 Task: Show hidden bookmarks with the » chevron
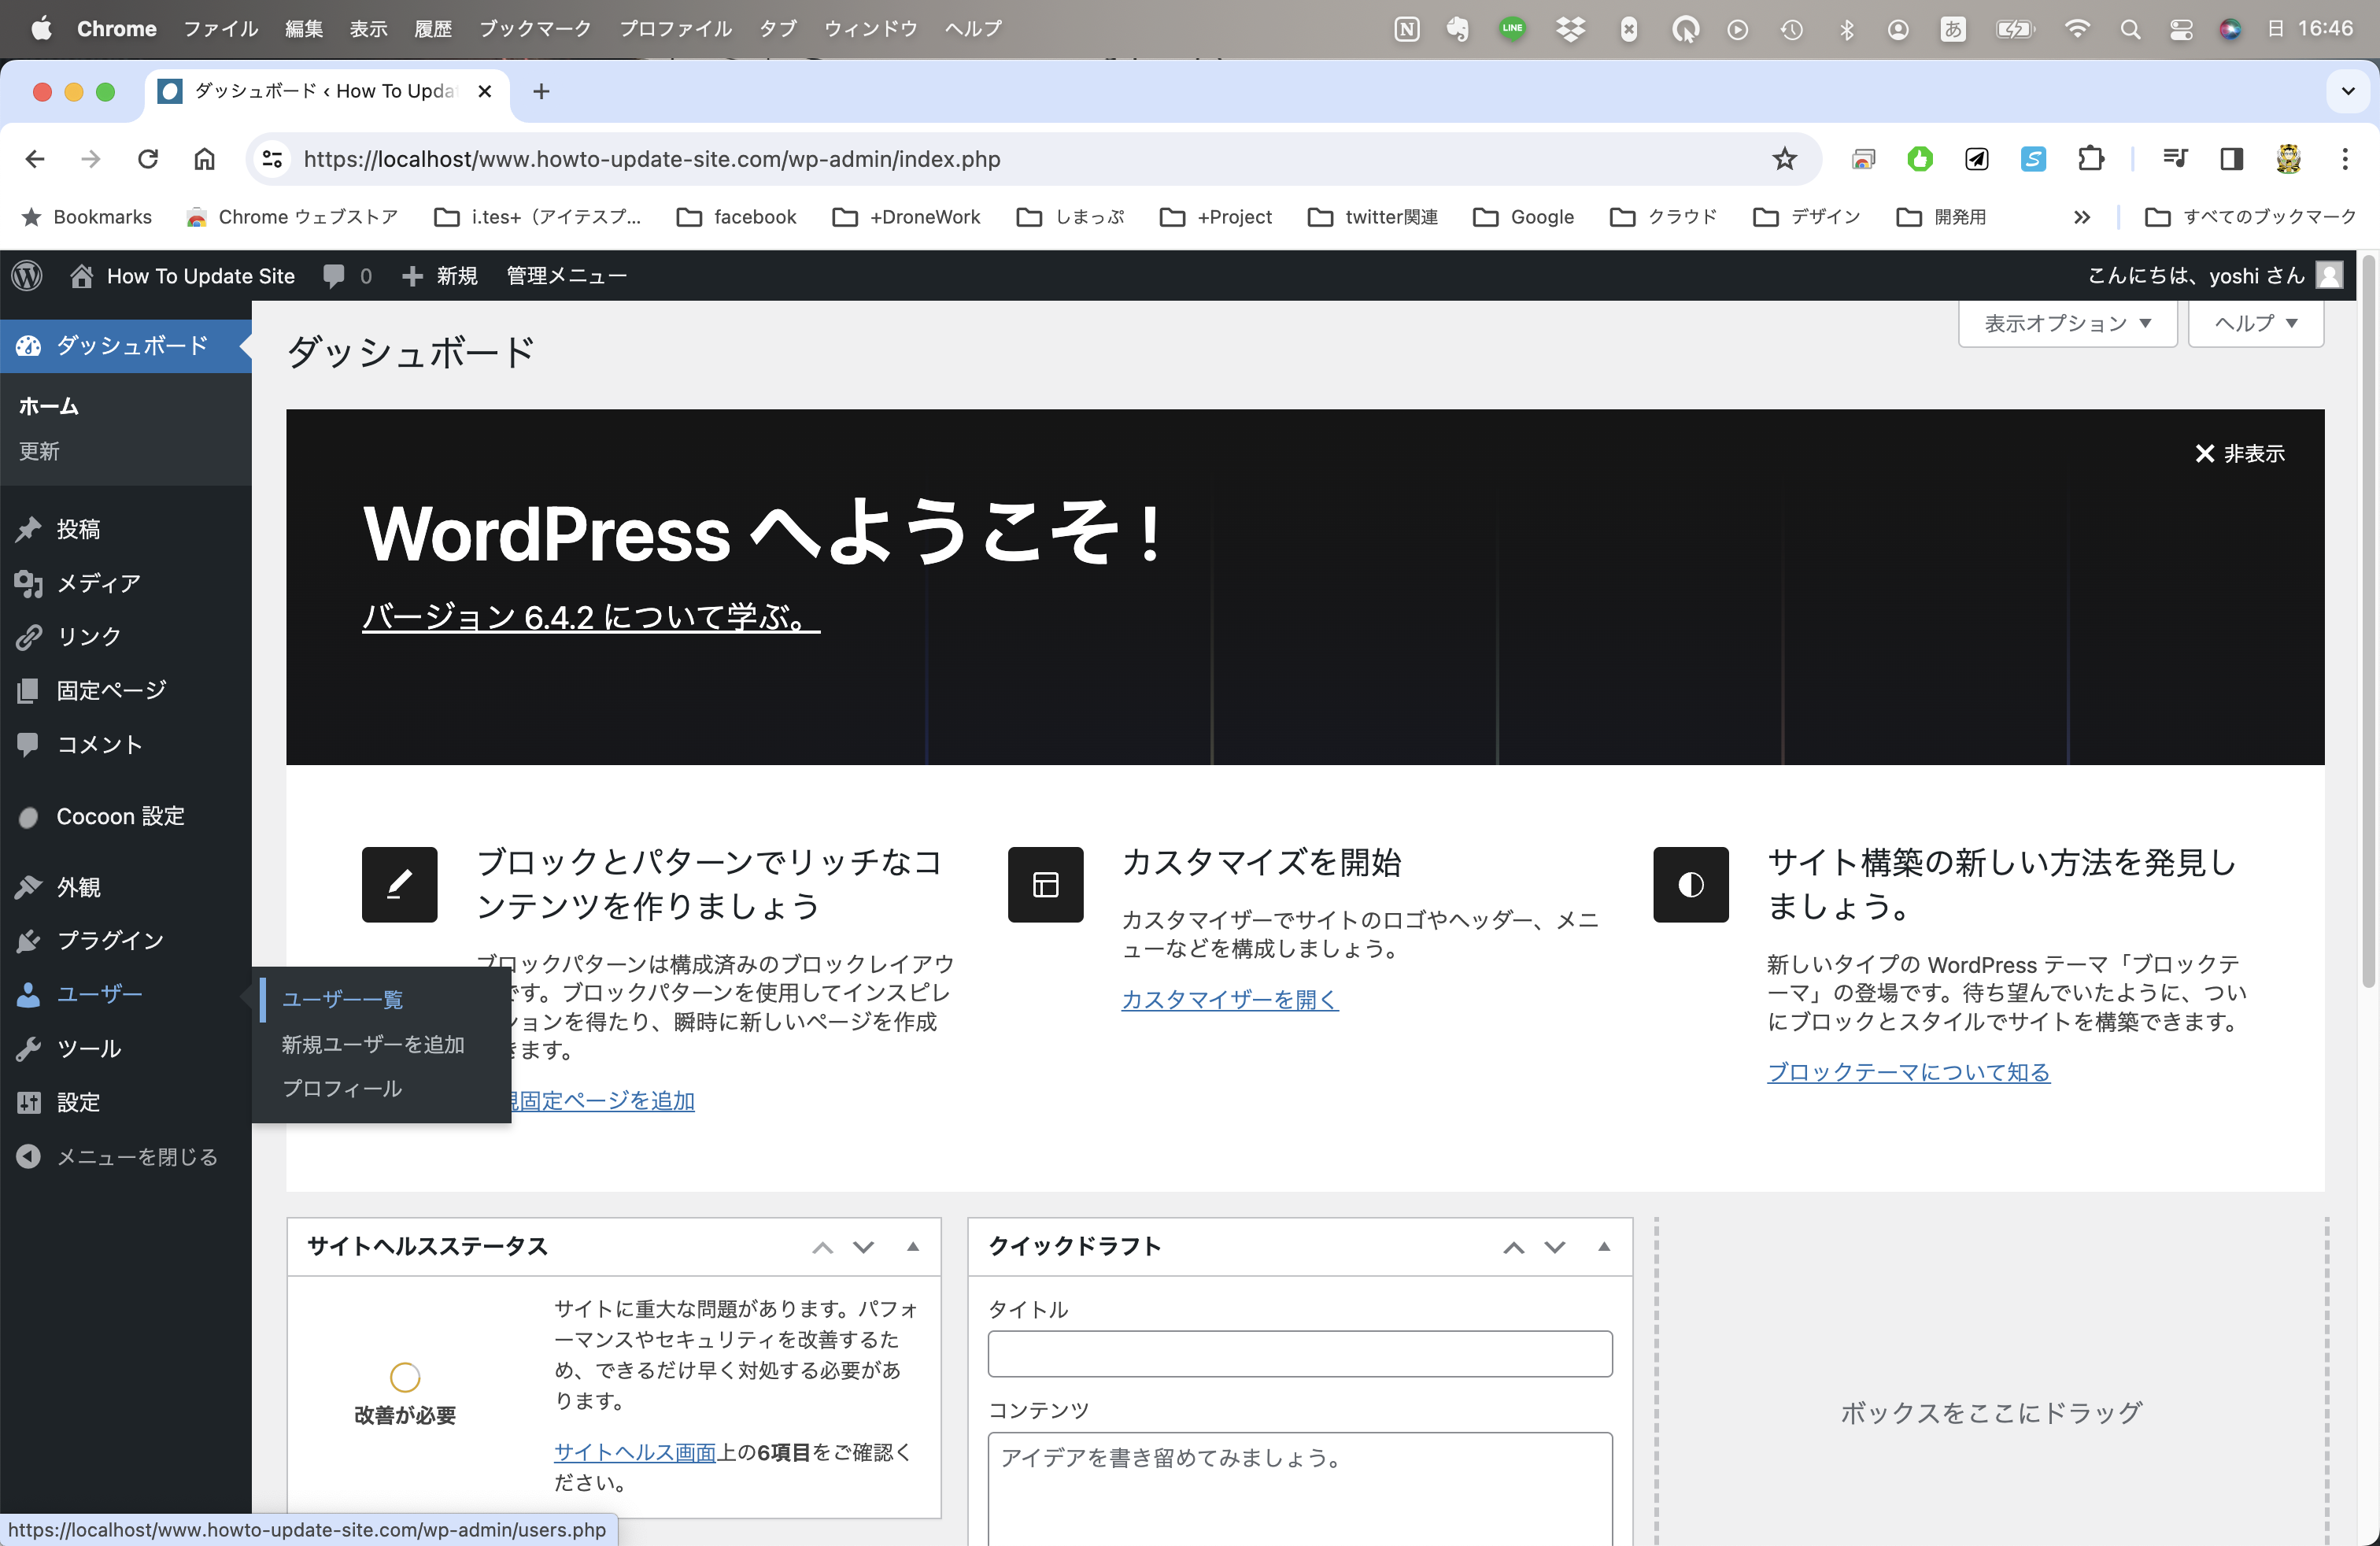pos(2081,217)
